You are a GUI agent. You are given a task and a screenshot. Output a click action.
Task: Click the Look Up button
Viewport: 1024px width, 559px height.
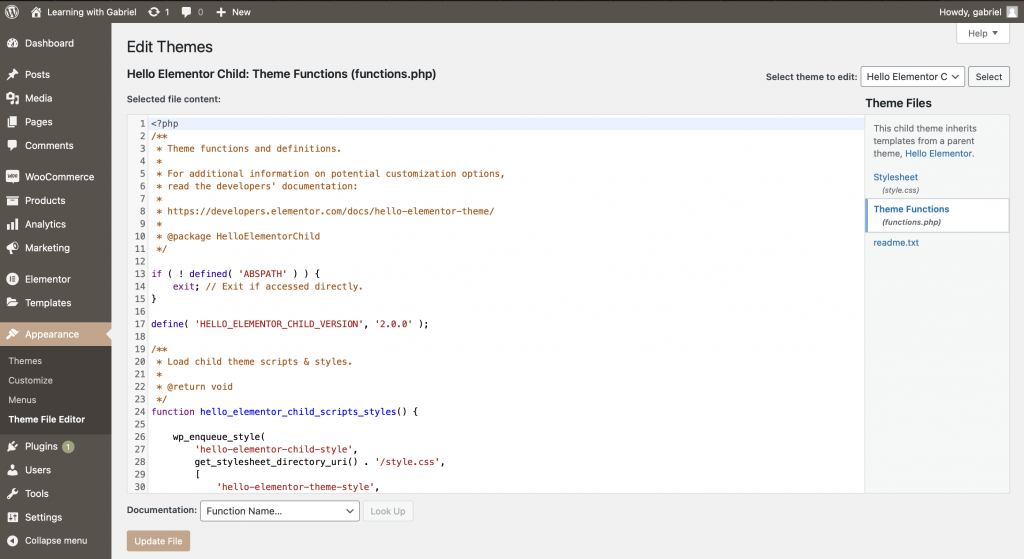(x=388, y=511)
